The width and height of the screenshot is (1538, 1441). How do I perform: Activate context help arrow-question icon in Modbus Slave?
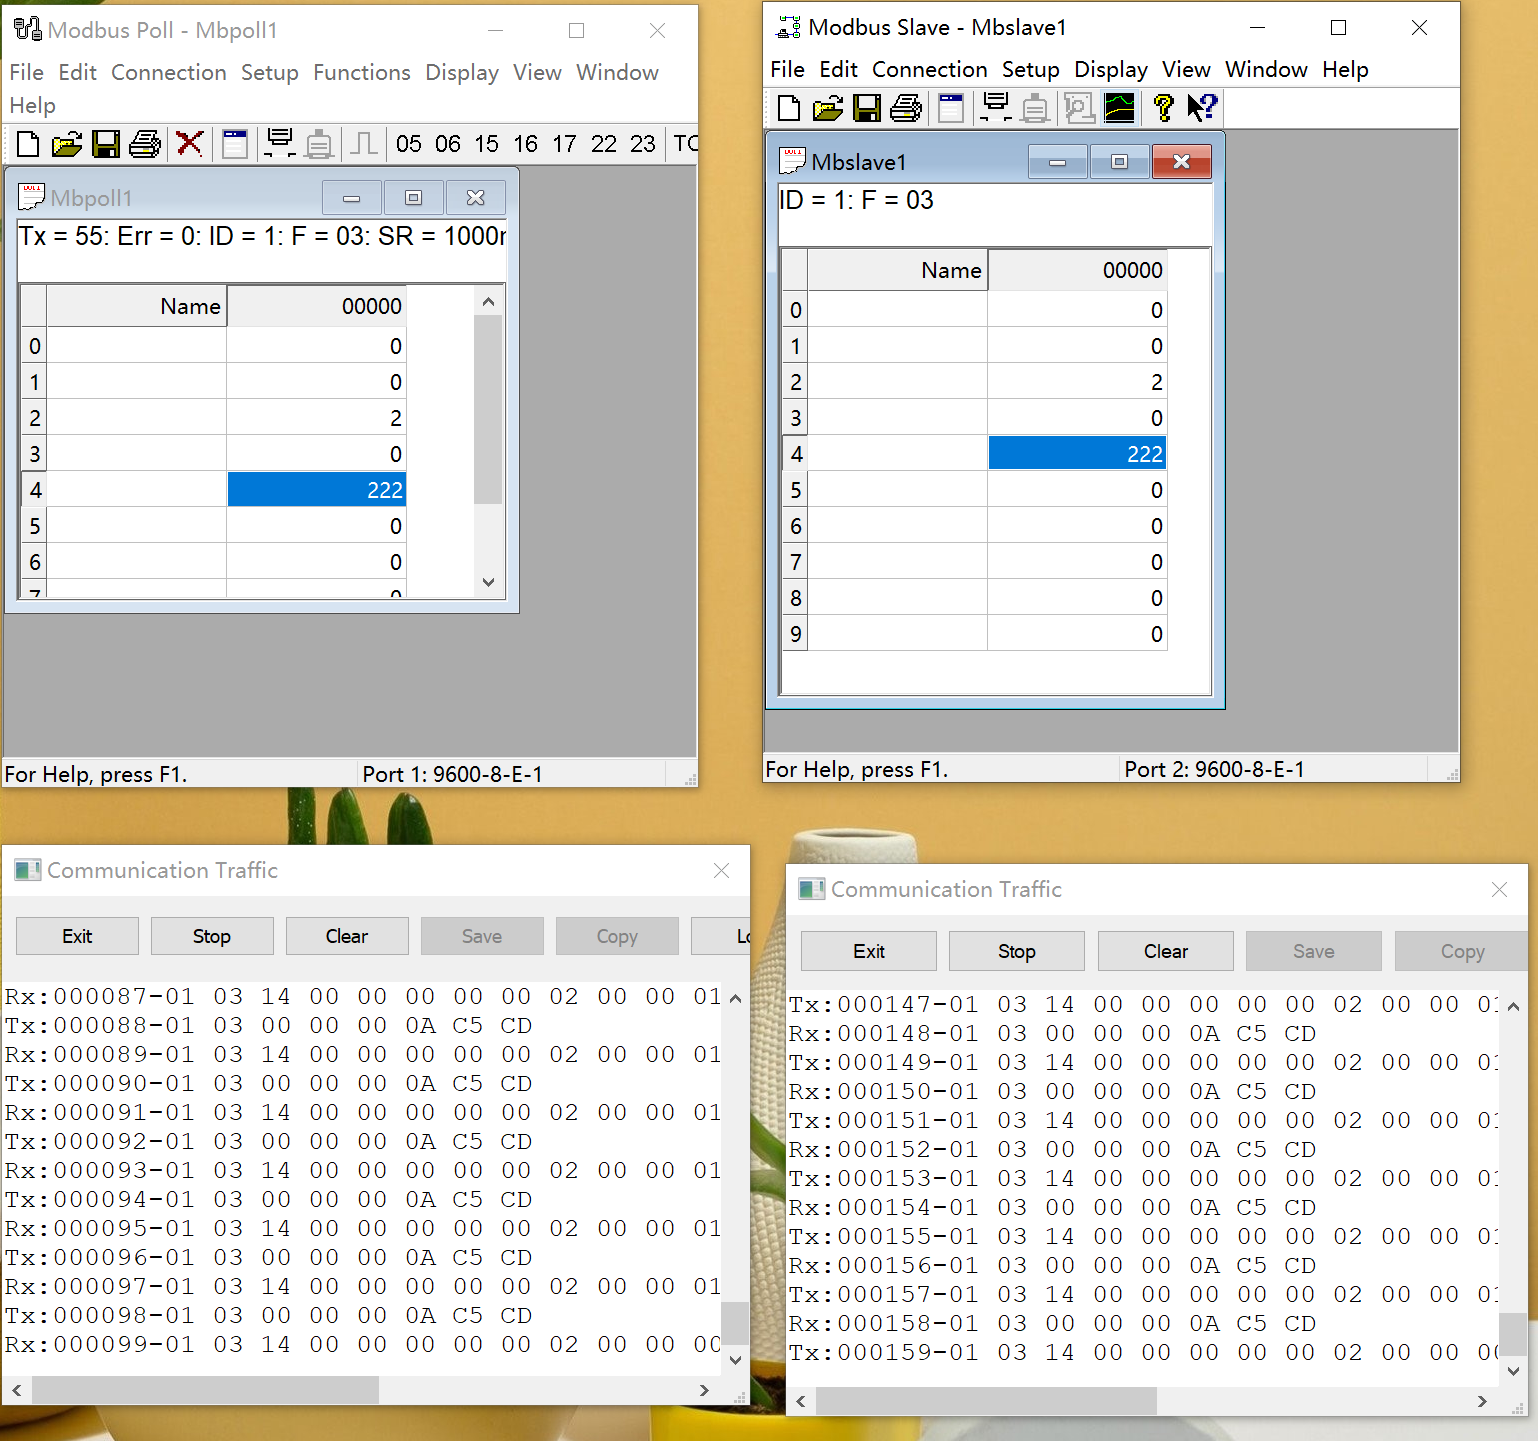(x=1201, y=108)
